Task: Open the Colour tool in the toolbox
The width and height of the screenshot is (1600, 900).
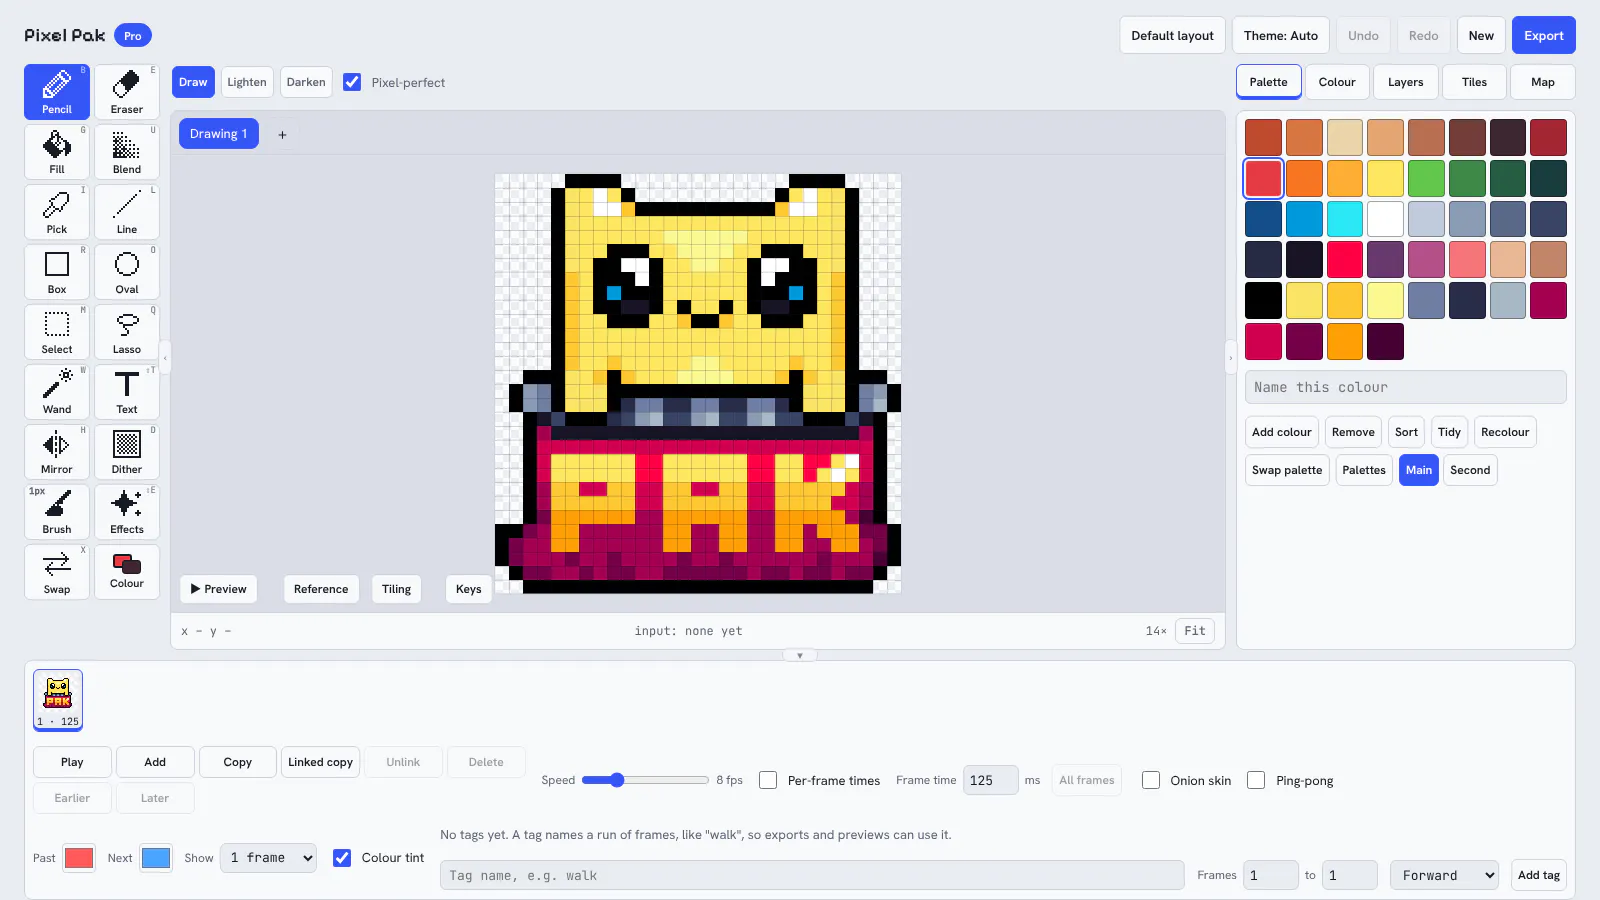Action: coord(127,572)
